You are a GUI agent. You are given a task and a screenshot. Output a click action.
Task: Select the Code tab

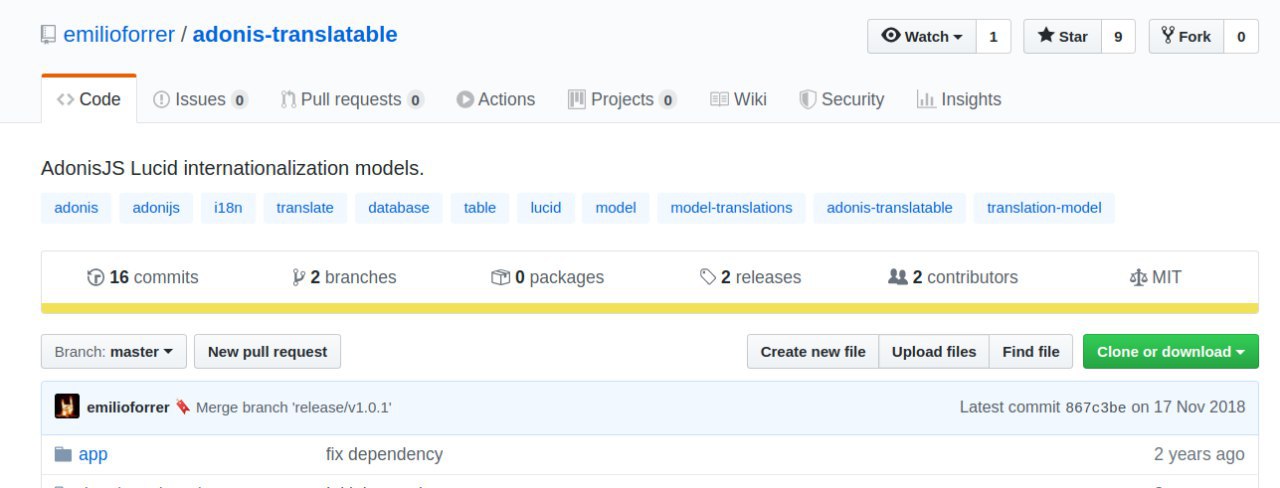(x=89, y=99)
